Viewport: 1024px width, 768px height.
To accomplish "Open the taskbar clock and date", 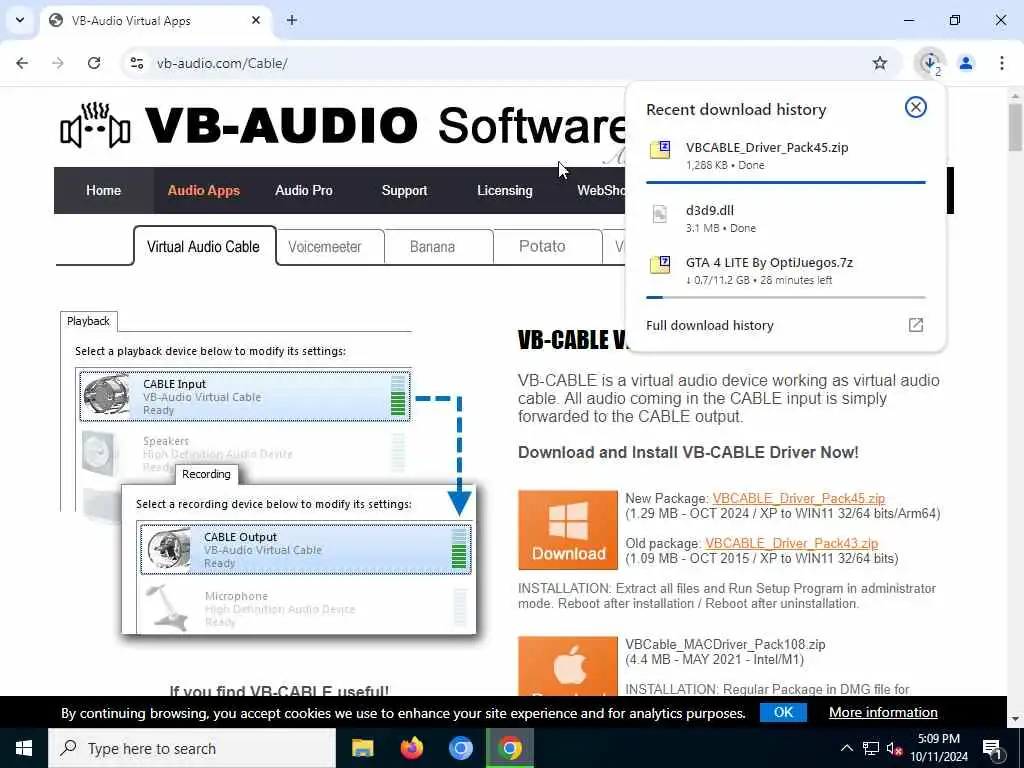I will [x=939, y=748].
